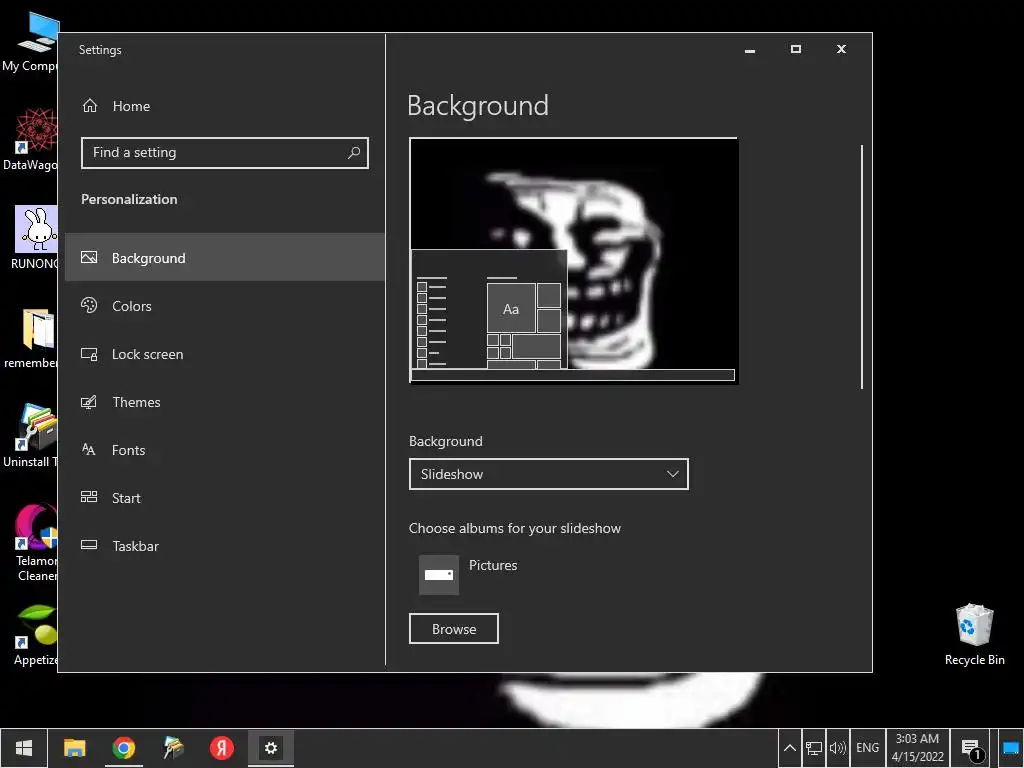Viewport: 1024px width, 768px height.
Task: Minimize the Settings window
Action: coord(750,50)
